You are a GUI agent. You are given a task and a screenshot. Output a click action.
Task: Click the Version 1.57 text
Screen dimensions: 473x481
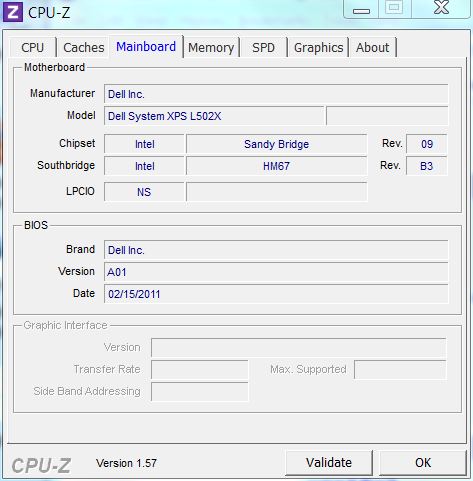pyautogui.click(x=126, y=463)
